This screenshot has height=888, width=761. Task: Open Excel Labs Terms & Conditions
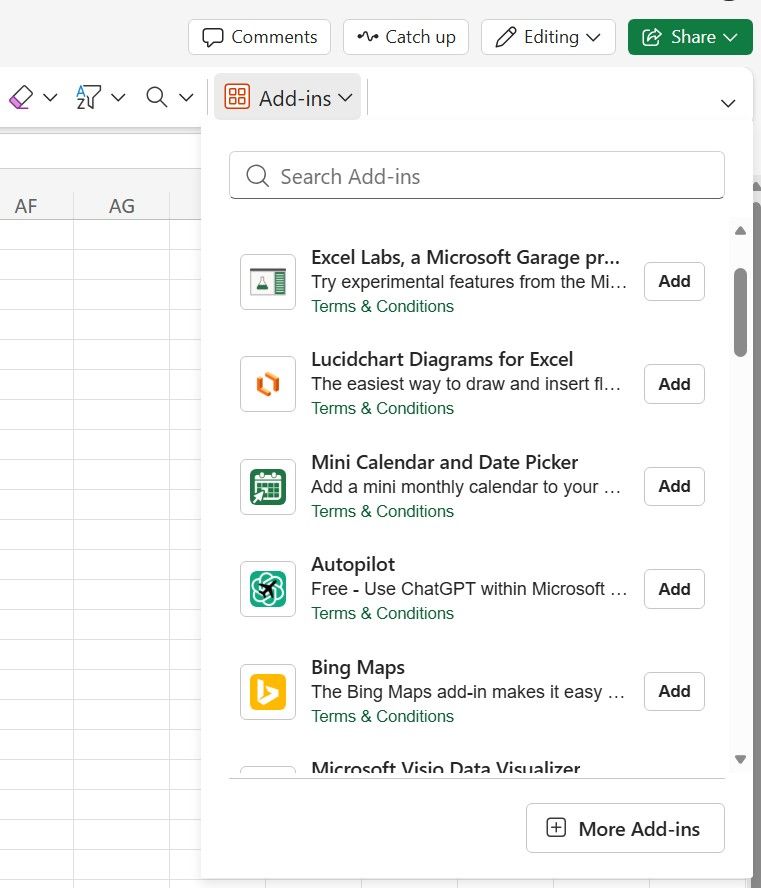click(383, 306)
